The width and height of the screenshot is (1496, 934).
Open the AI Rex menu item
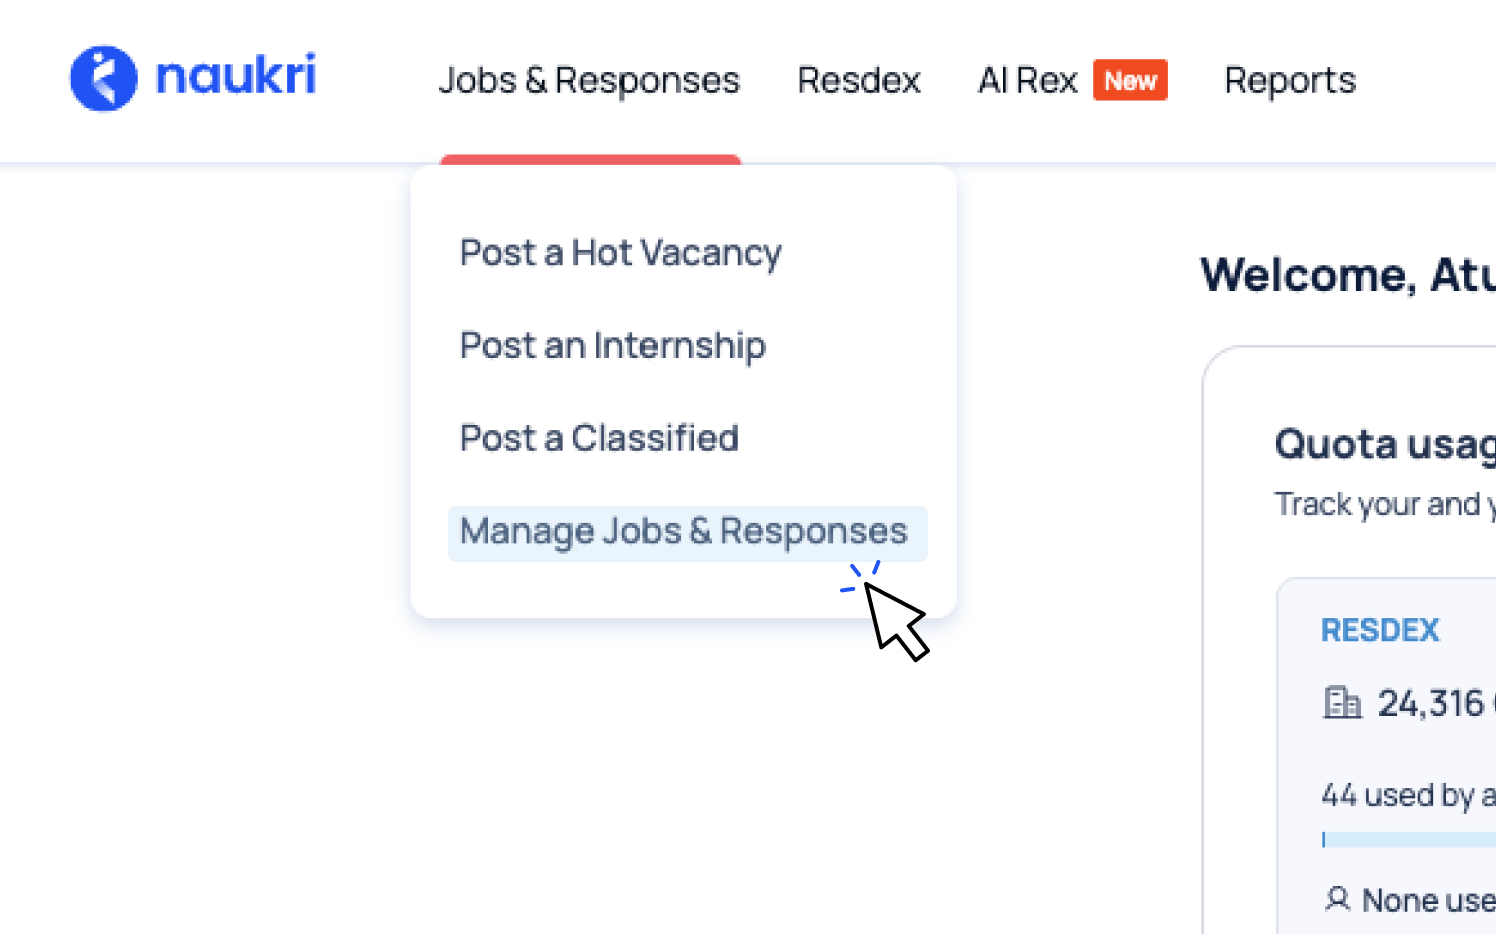click(x=1027, y=80)
